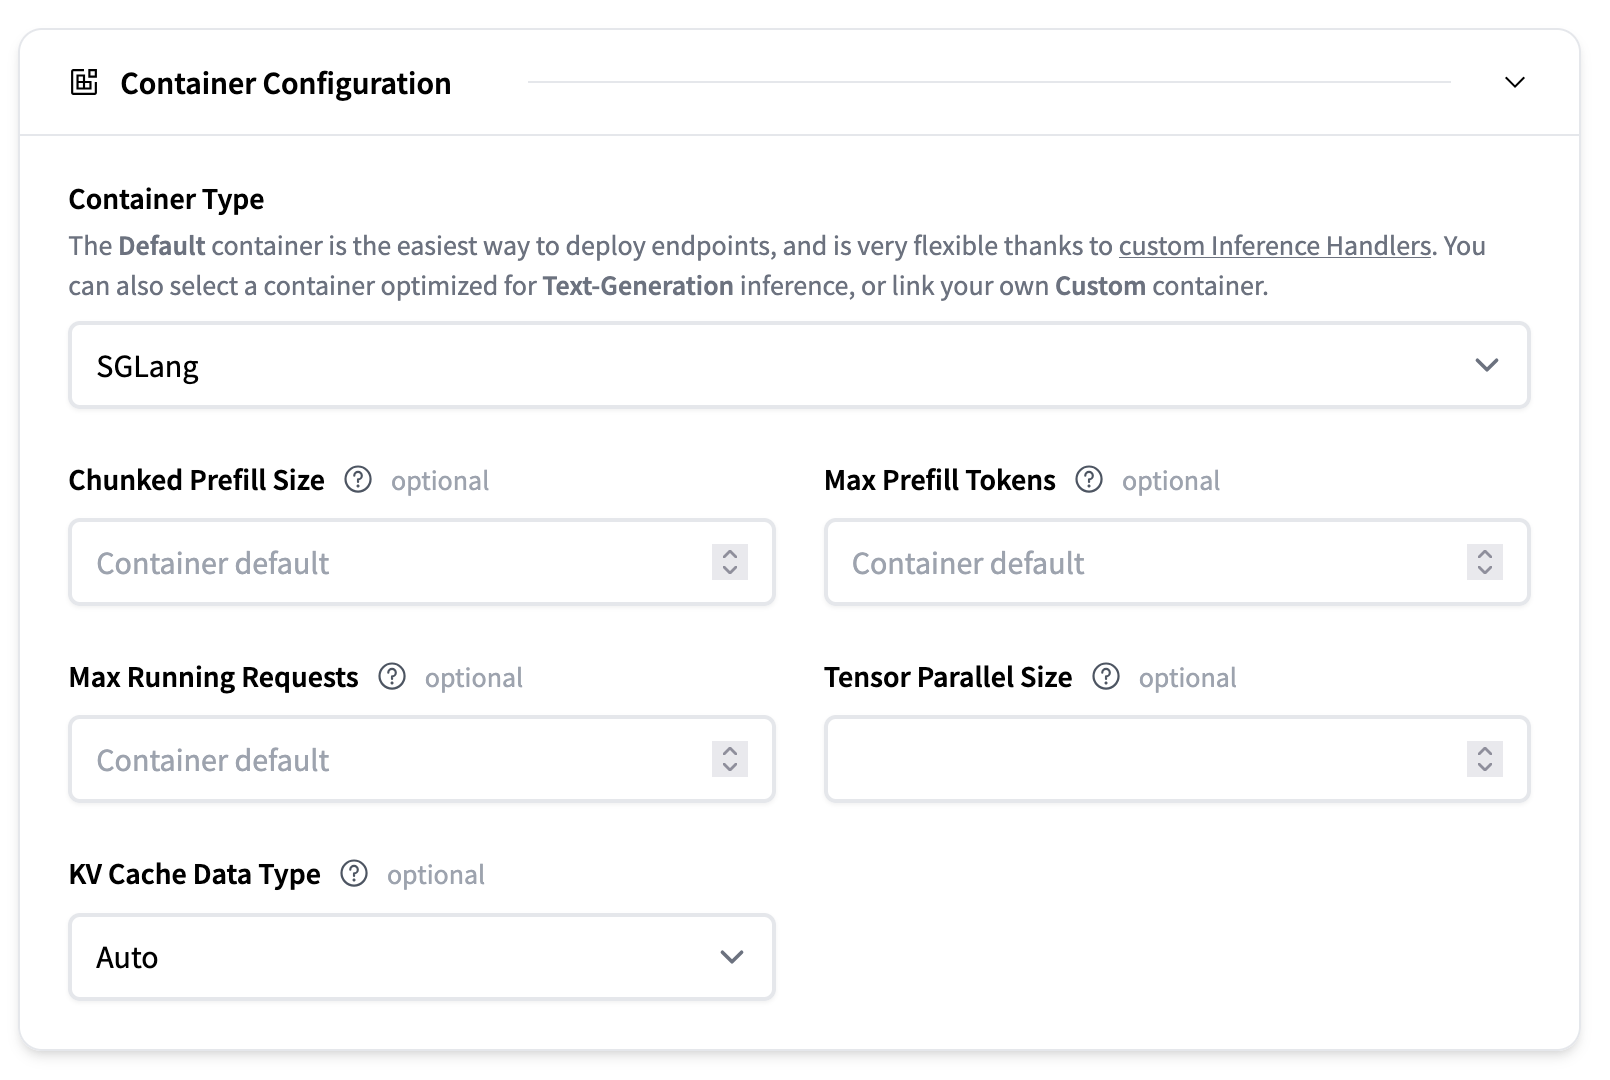Show help for Tensor Parallel Size
Screen dimensions: 1610x1080
(x=1106, y=677)
